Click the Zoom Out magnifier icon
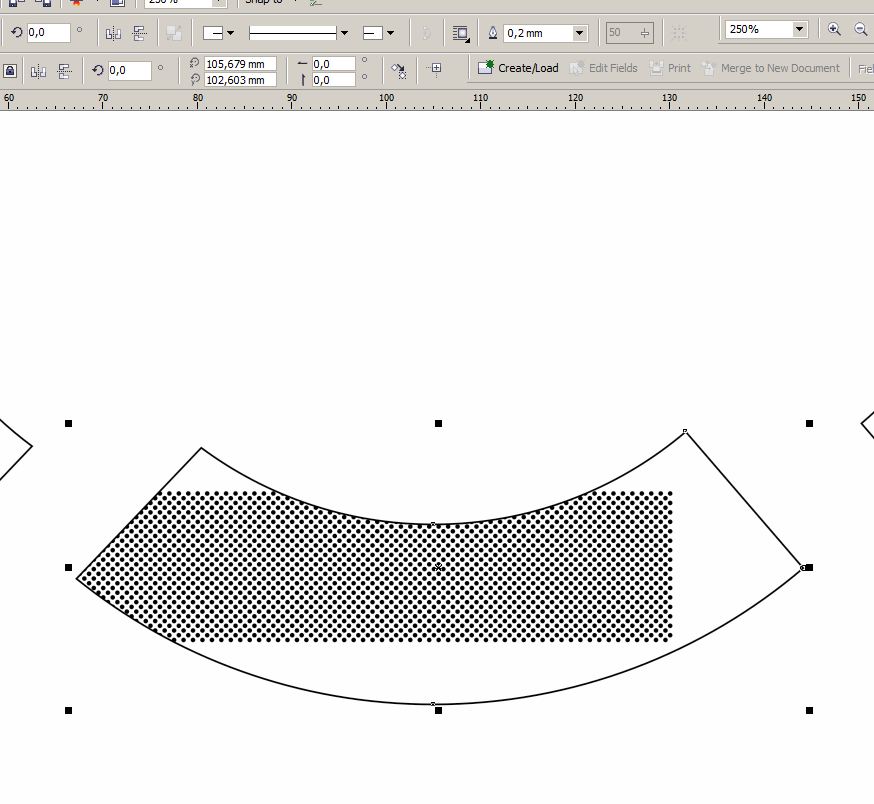The image size is (874, 804). [861, 29]
